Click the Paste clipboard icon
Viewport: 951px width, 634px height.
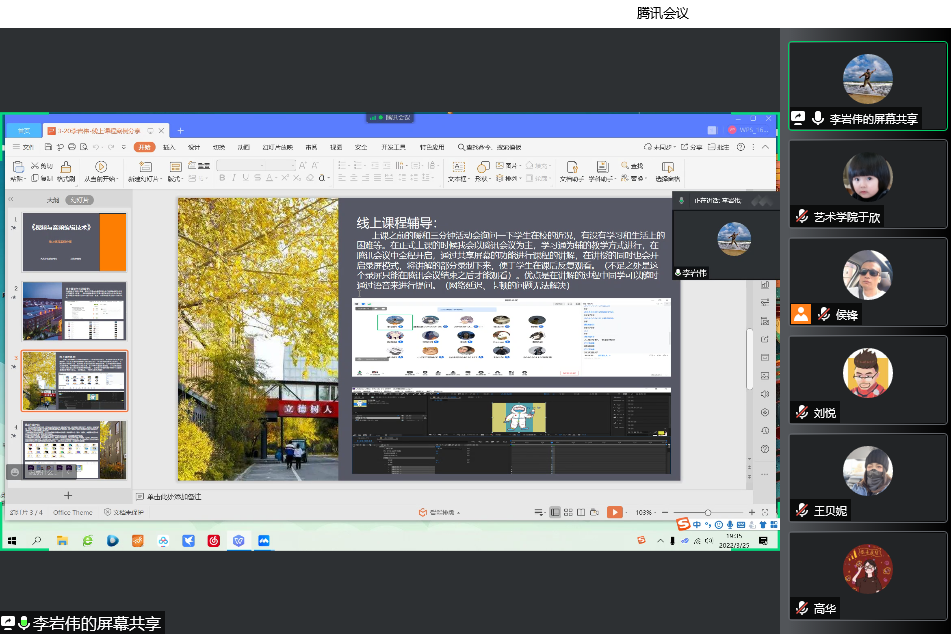pyautogui.click(x=18, y=167)
